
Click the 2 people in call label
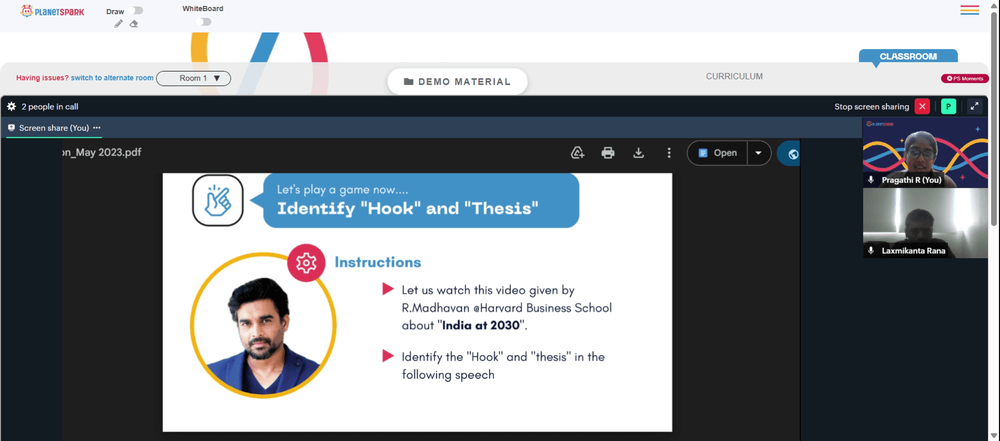click(50, 107)
